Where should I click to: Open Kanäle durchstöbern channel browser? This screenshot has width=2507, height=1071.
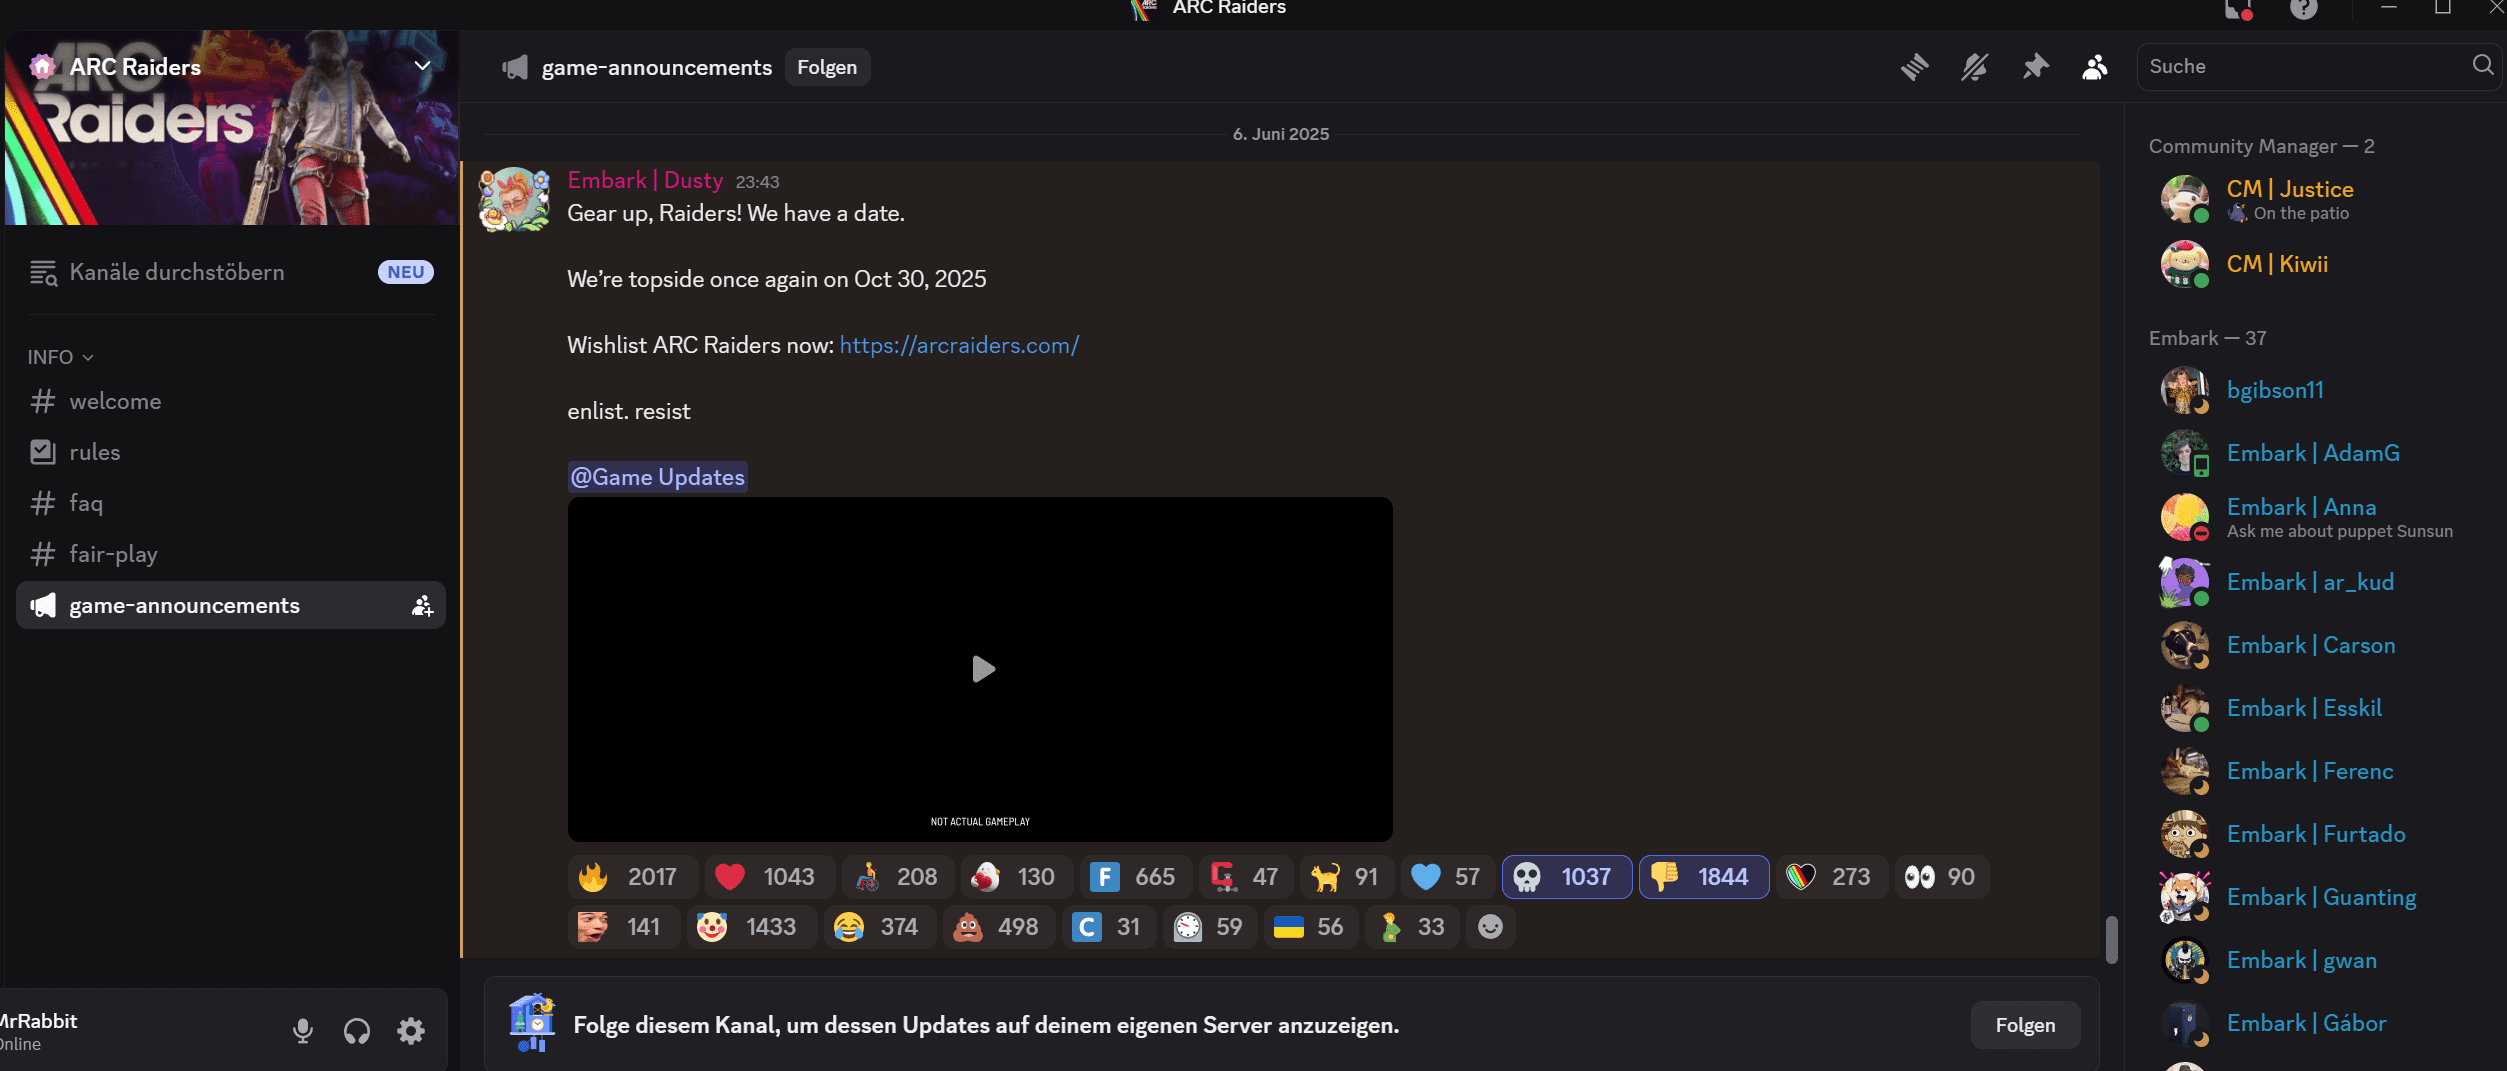(x=231, y=272)
